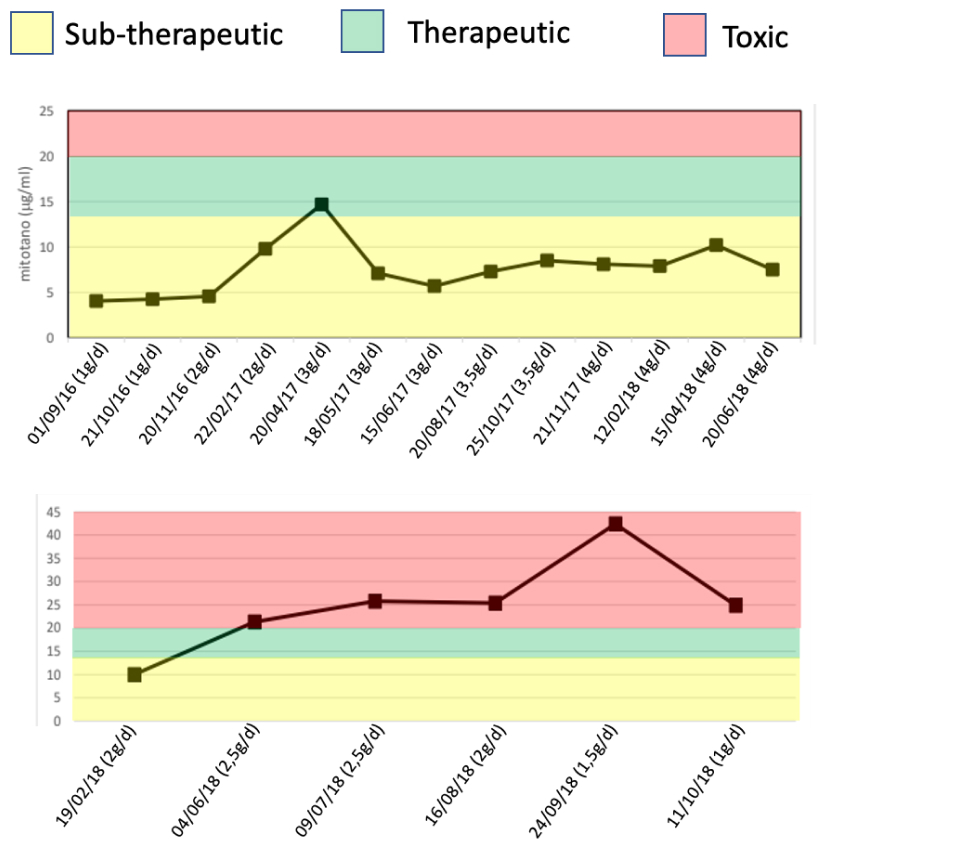Viewport: 960px width, 860px height.
Task: Click the green Therapeutic legend swatch
Action: click(x=363, y=33)
